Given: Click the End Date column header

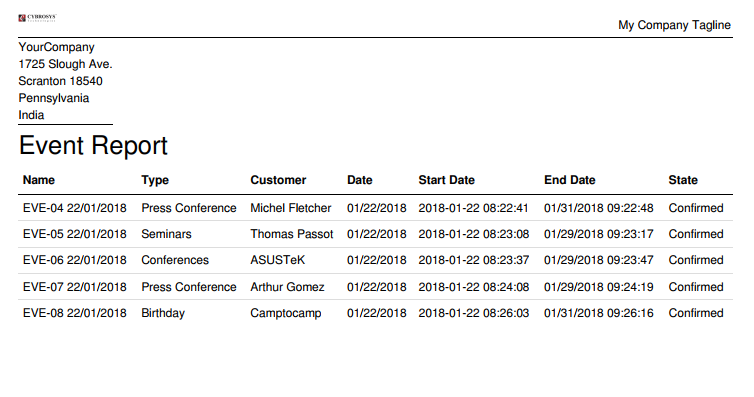Looking at the screenshot, I should (569, 180).
